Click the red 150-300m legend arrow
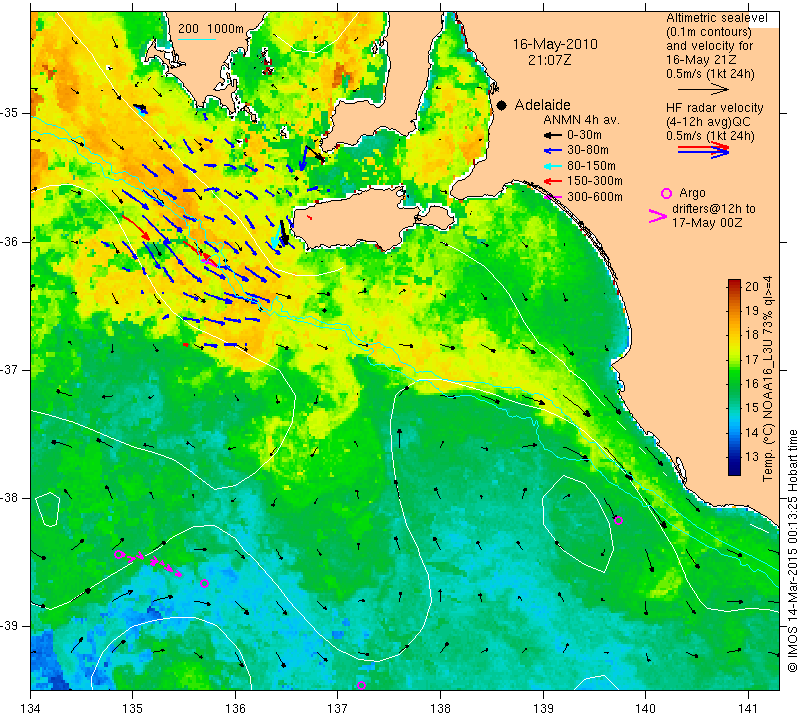 552,181
